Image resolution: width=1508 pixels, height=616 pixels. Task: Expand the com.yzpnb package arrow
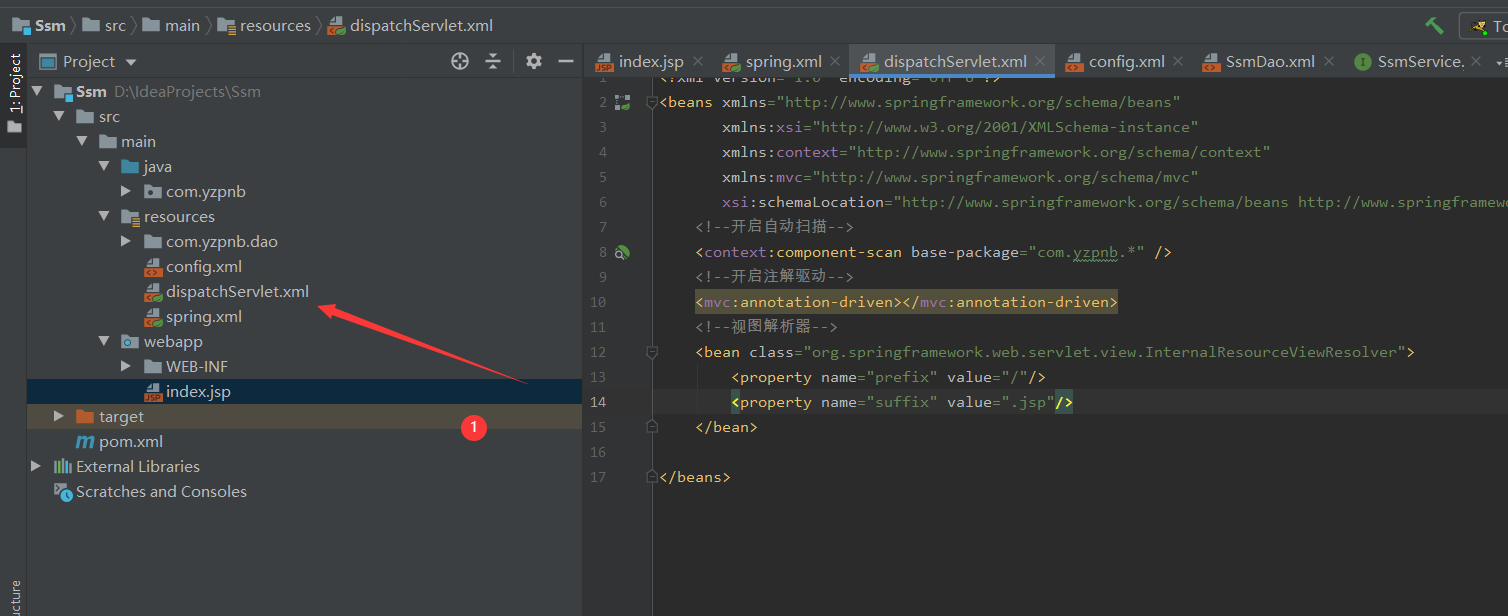click(x=126, y=191)
